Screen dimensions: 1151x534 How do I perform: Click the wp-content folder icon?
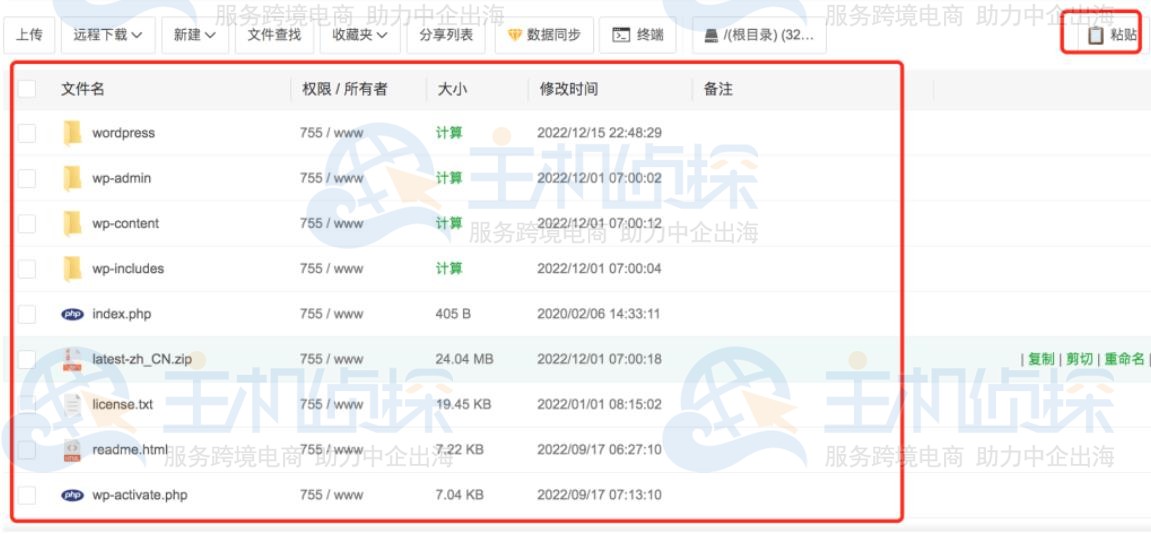point(72,223)
